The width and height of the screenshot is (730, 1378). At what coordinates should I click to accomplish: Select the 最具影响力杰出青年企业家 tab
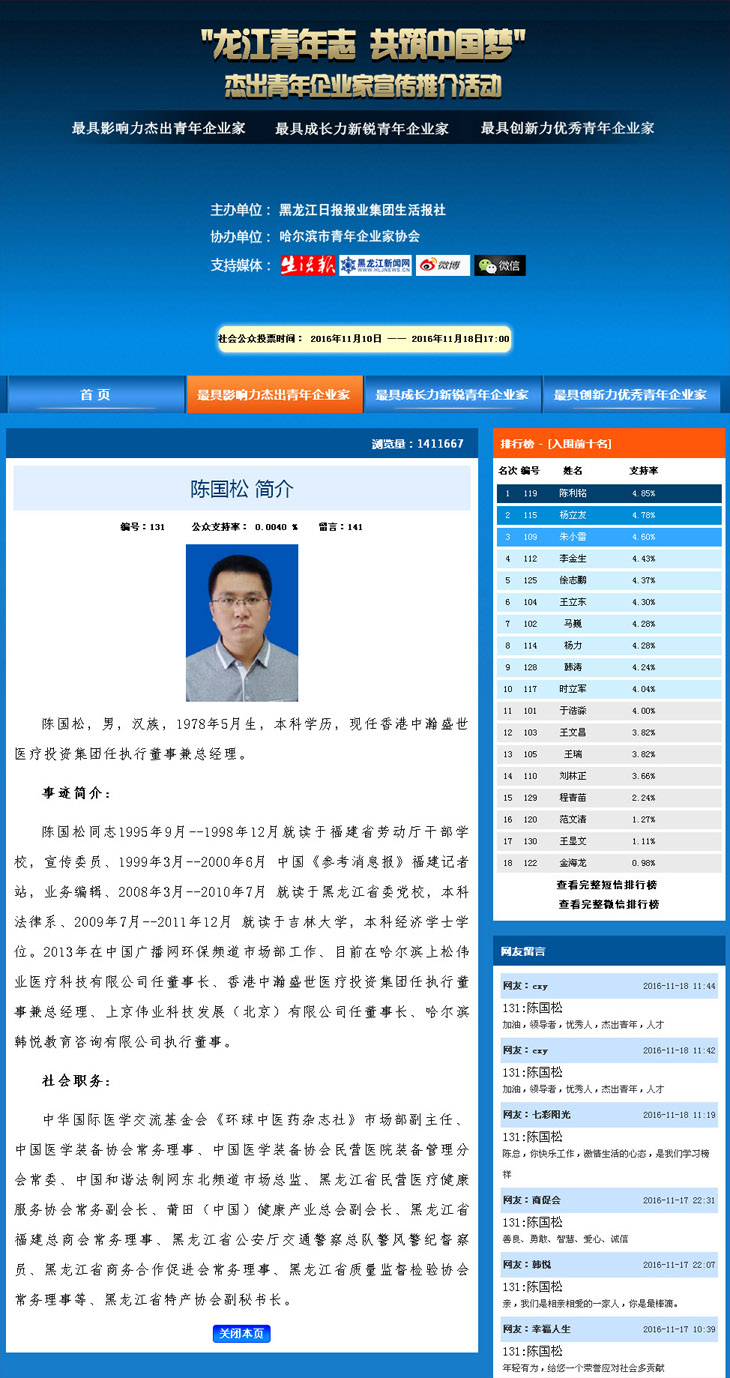pyautogui.click(x=274, y=395)
